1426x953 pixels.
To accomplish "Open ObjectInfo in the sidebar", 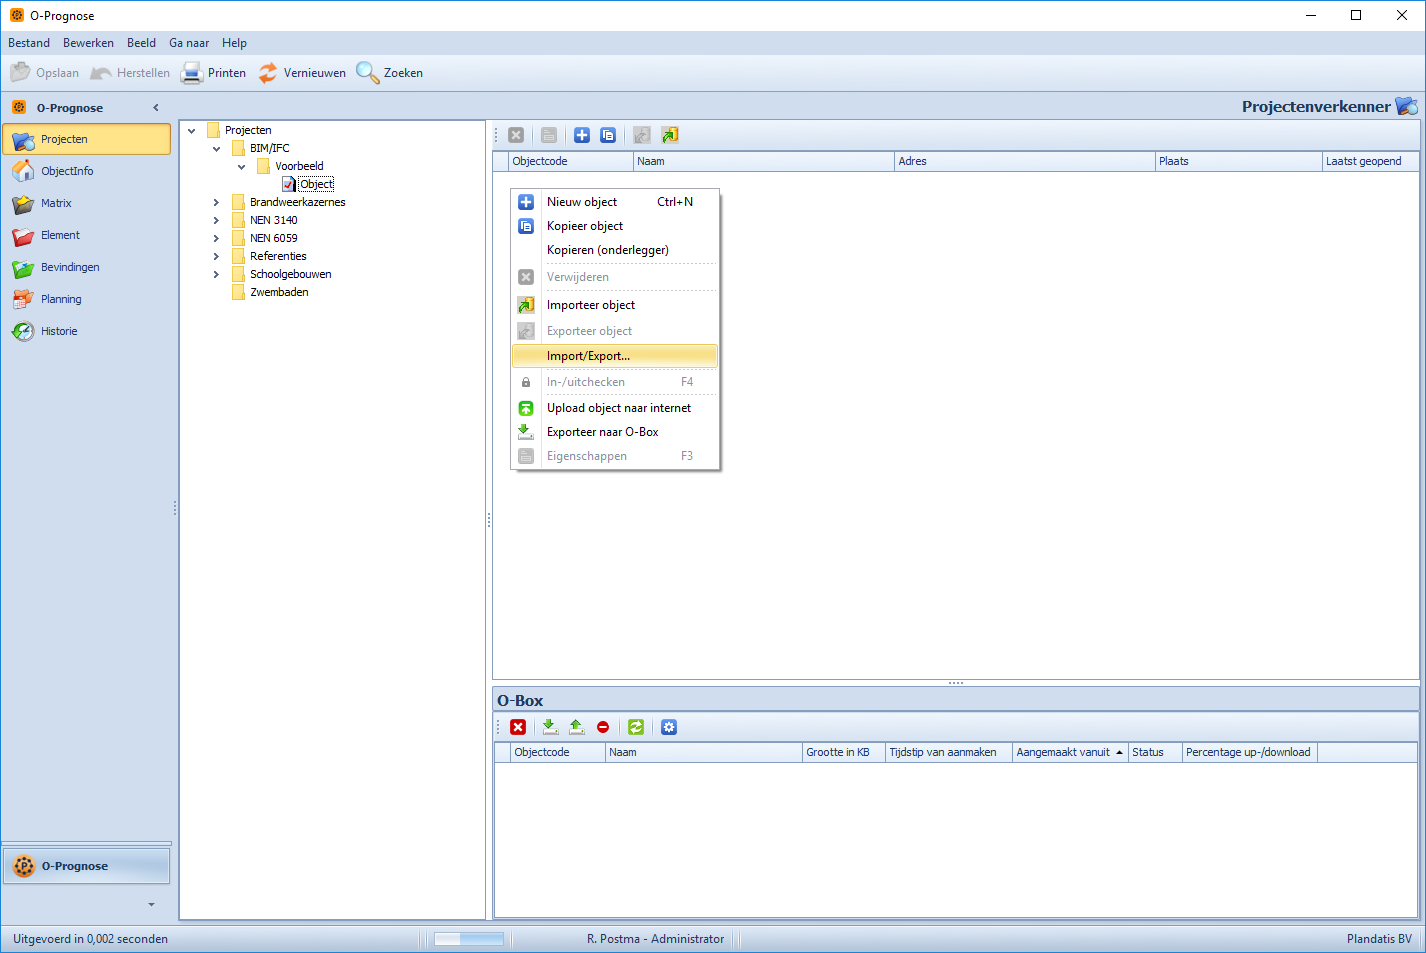I will [67, 171].
